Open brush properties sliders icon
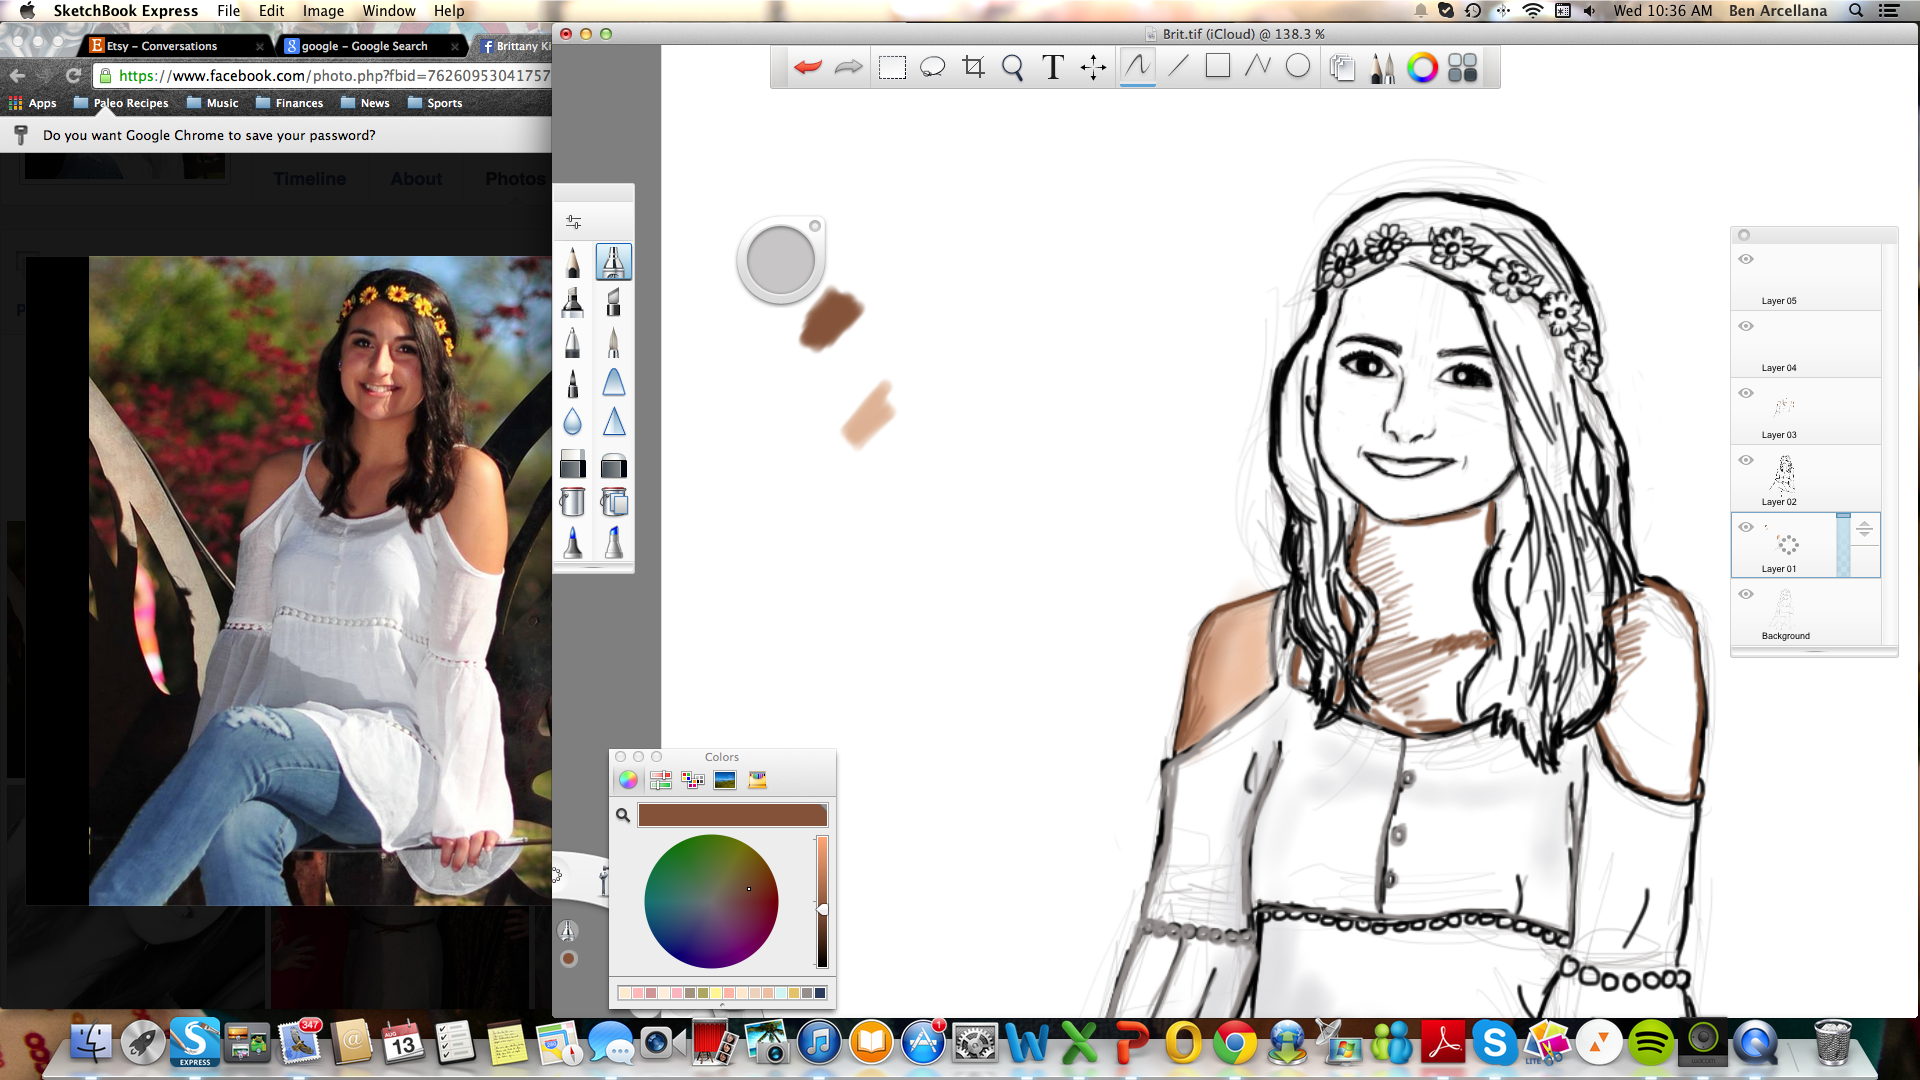The image size is (1920, 1080). 573,222
